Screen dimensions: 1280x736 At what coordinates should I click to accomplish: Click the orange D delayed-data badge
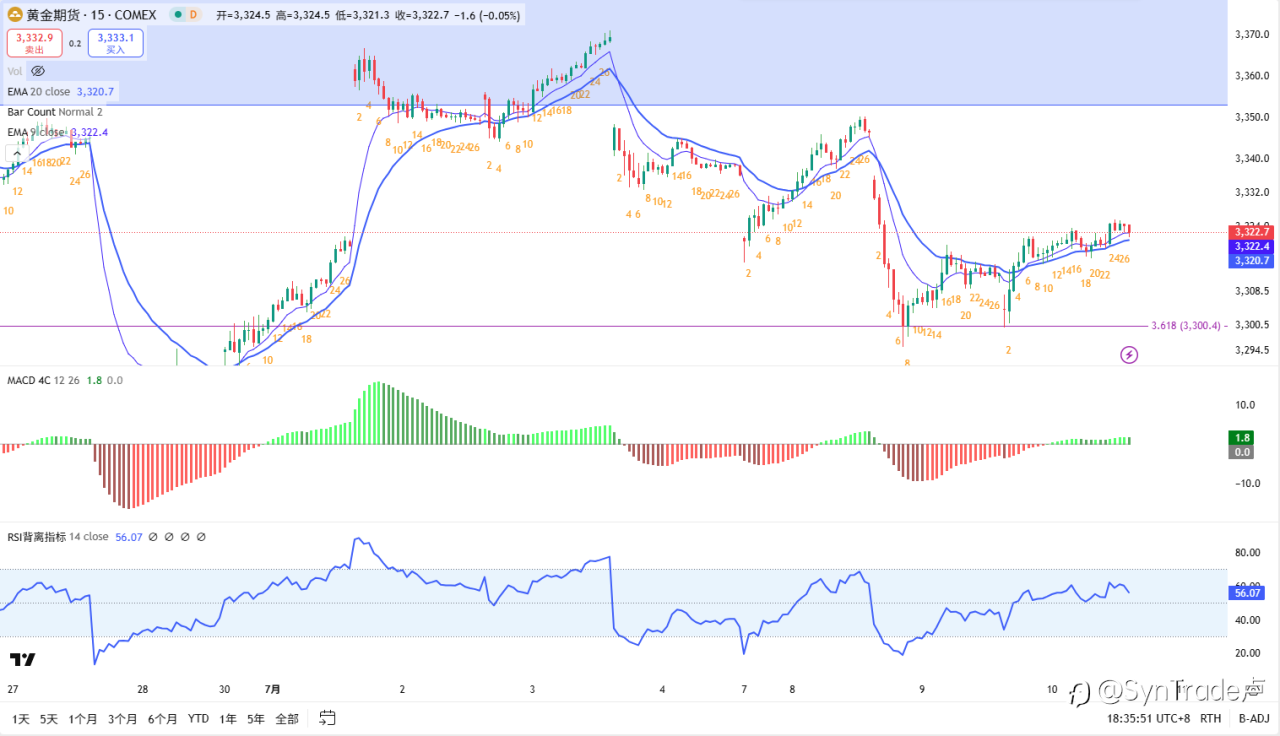(192, 15)
